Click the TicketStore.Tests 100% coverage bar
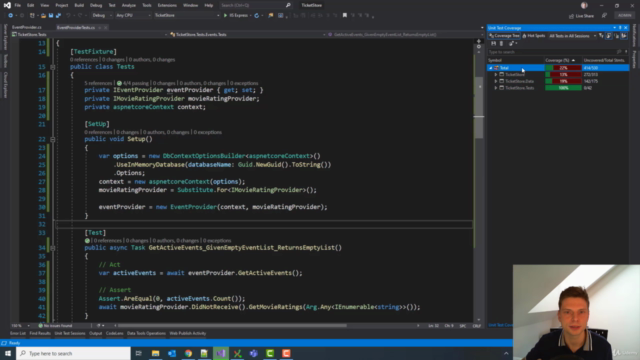 coord(563,88)
